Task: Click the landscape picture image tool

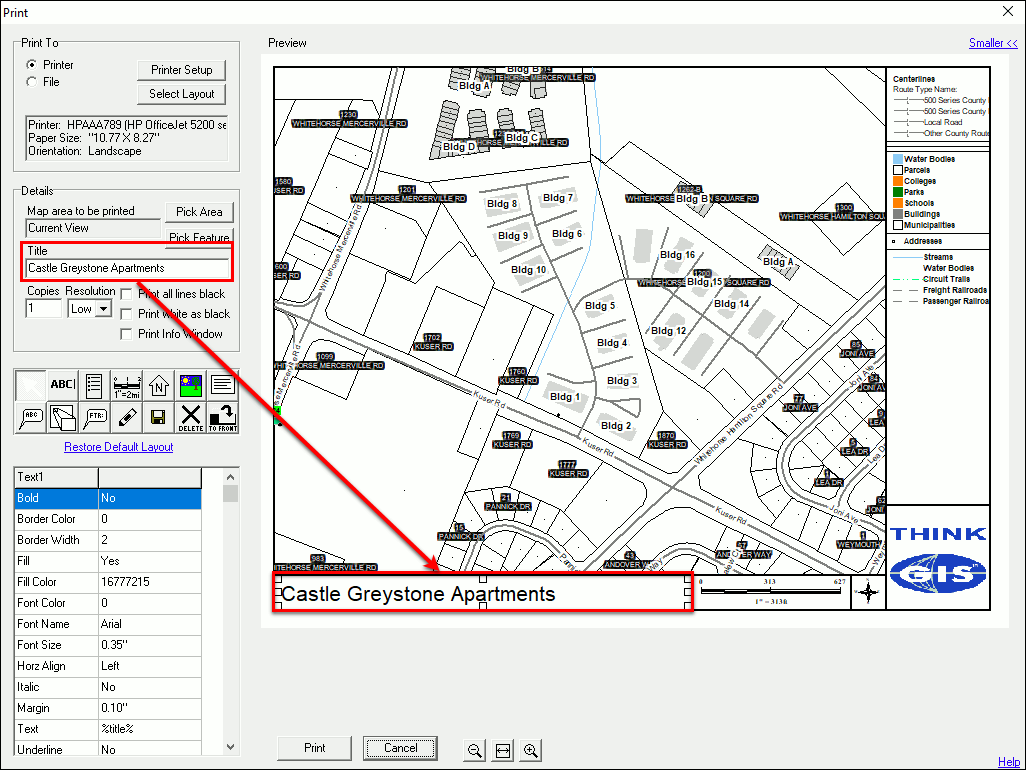Action: [x=190, y=385]
